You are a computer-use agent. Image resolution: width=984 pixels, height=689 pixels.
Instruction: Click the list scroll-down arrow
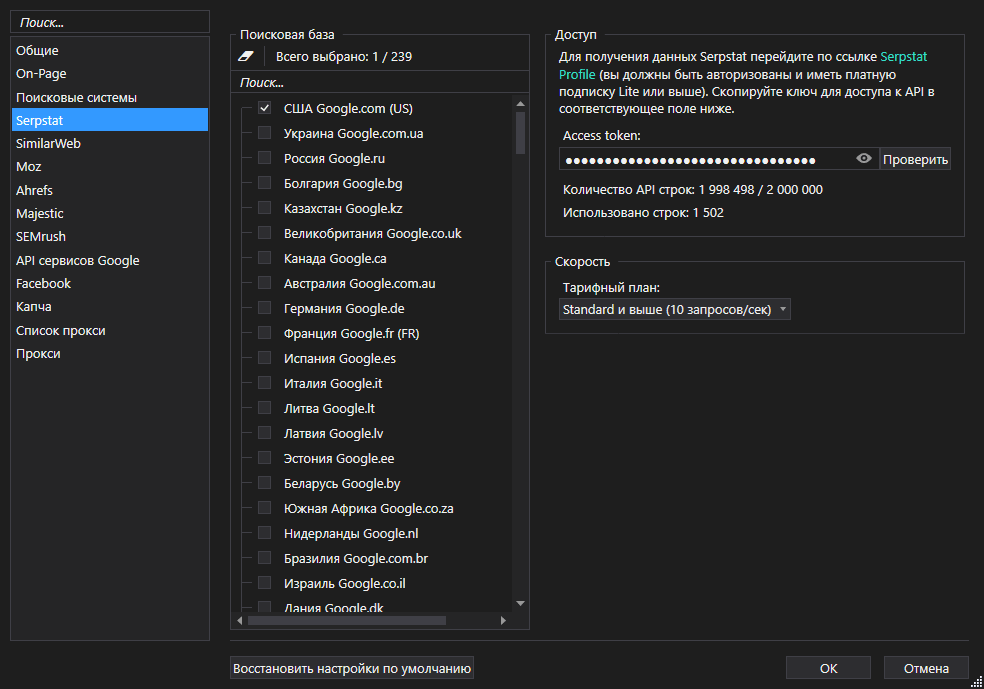coord(520,604)
